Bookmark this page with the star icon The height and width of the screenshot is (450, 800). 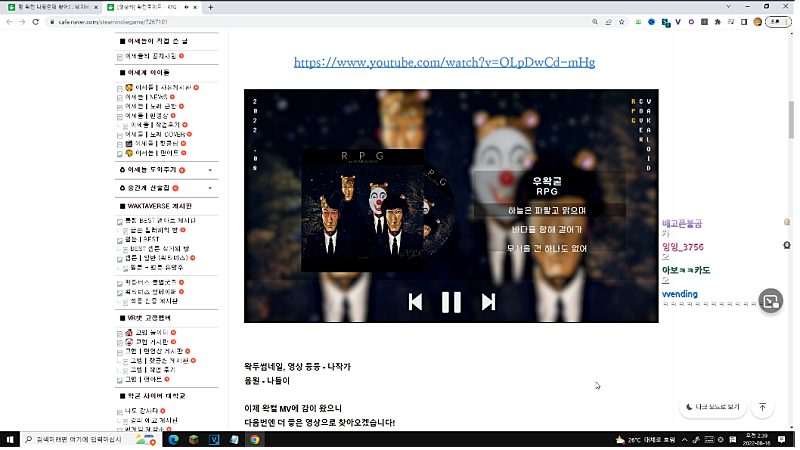coord(621,22)
